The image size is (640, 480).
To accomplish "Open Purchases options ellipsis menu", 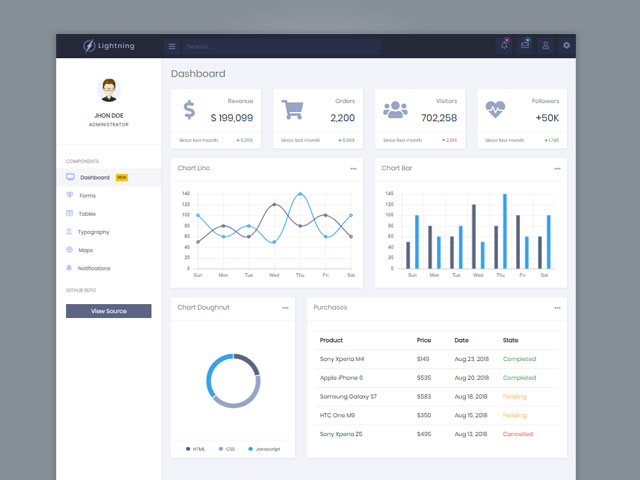I will (557, 308).
